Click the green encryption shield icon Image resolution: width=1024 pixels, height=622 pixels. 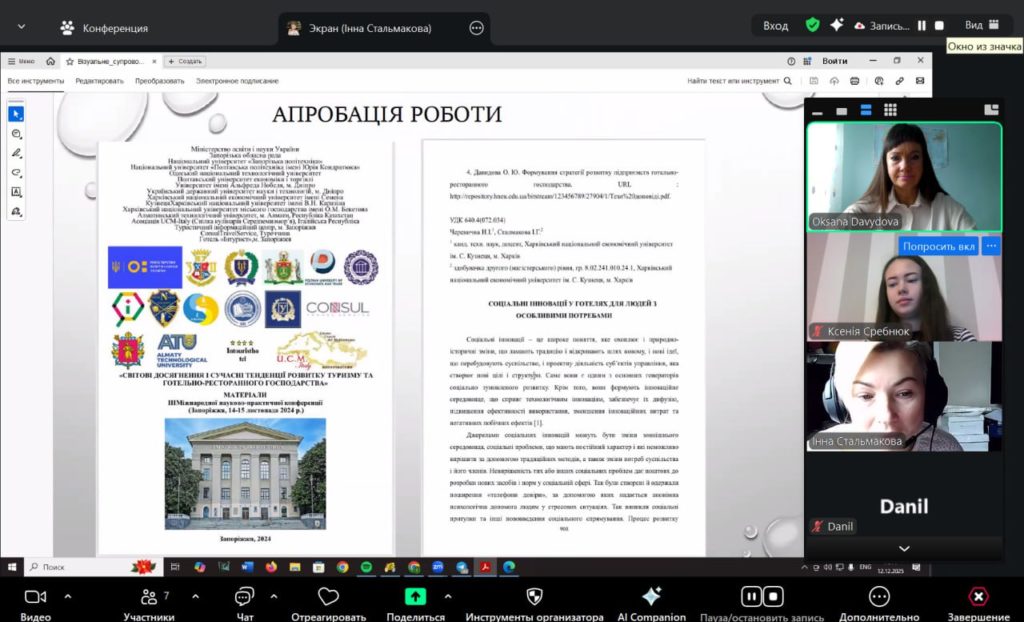point(813,26)
